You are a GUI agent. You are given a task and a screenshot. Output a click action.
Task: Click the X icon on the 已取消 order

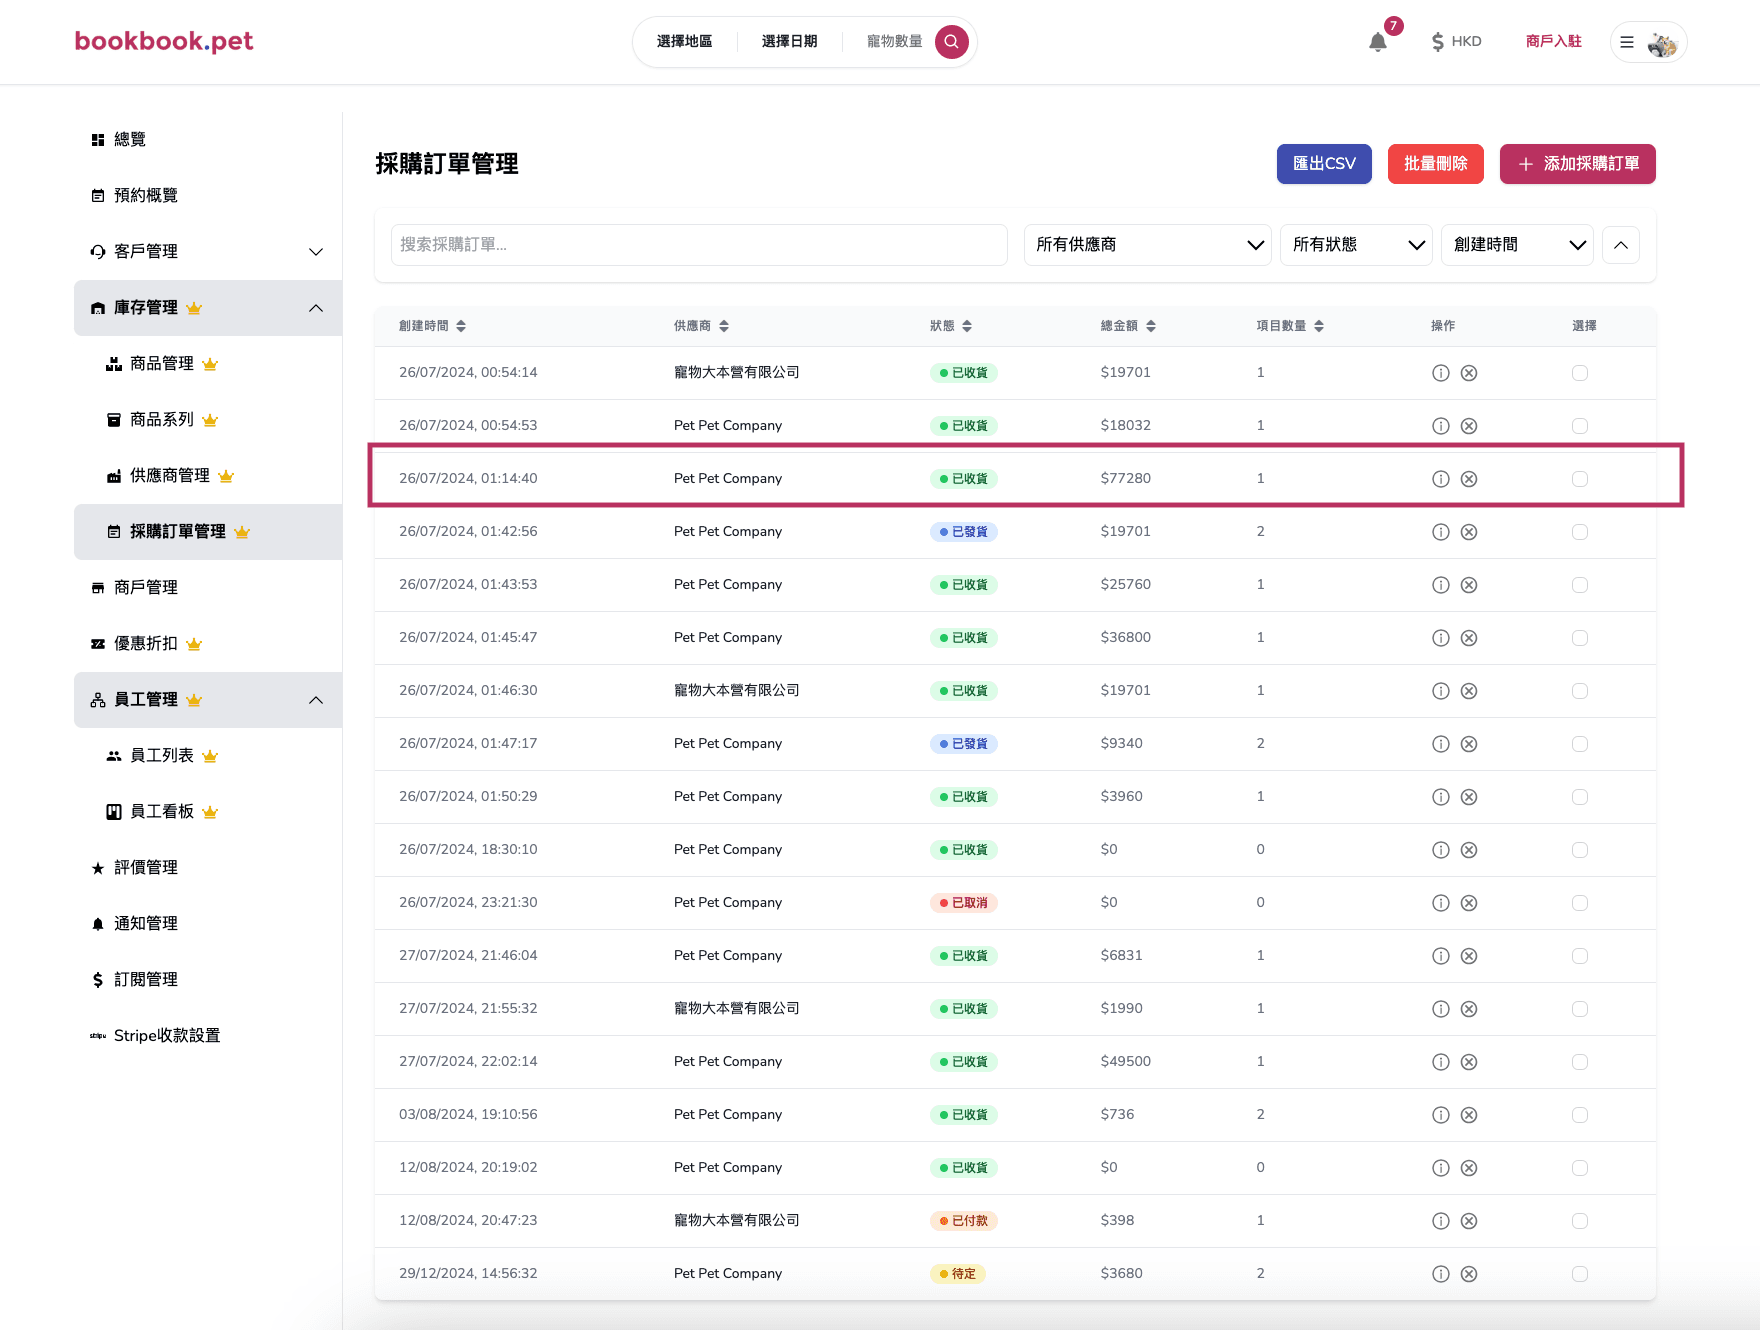point(1469,903)
